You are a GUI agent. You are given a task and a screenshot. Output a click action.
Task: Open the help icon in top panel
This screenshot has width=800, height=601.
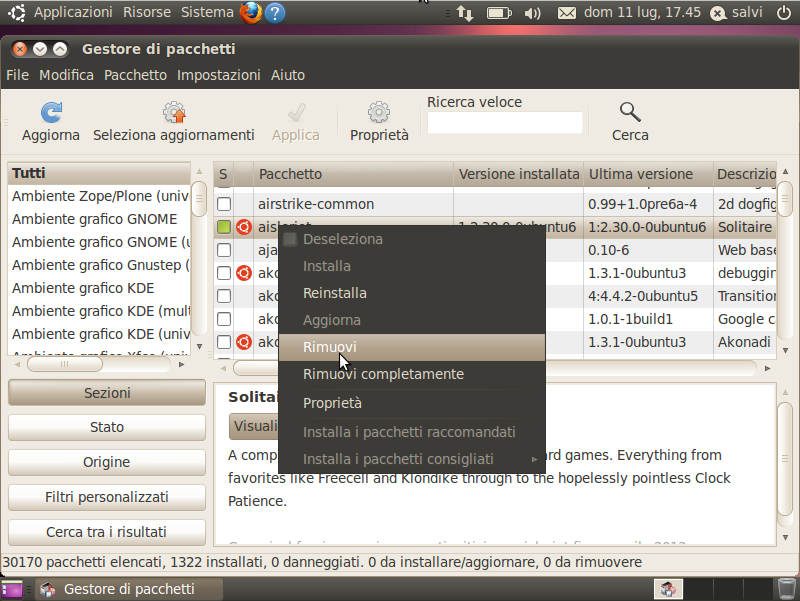275,13
